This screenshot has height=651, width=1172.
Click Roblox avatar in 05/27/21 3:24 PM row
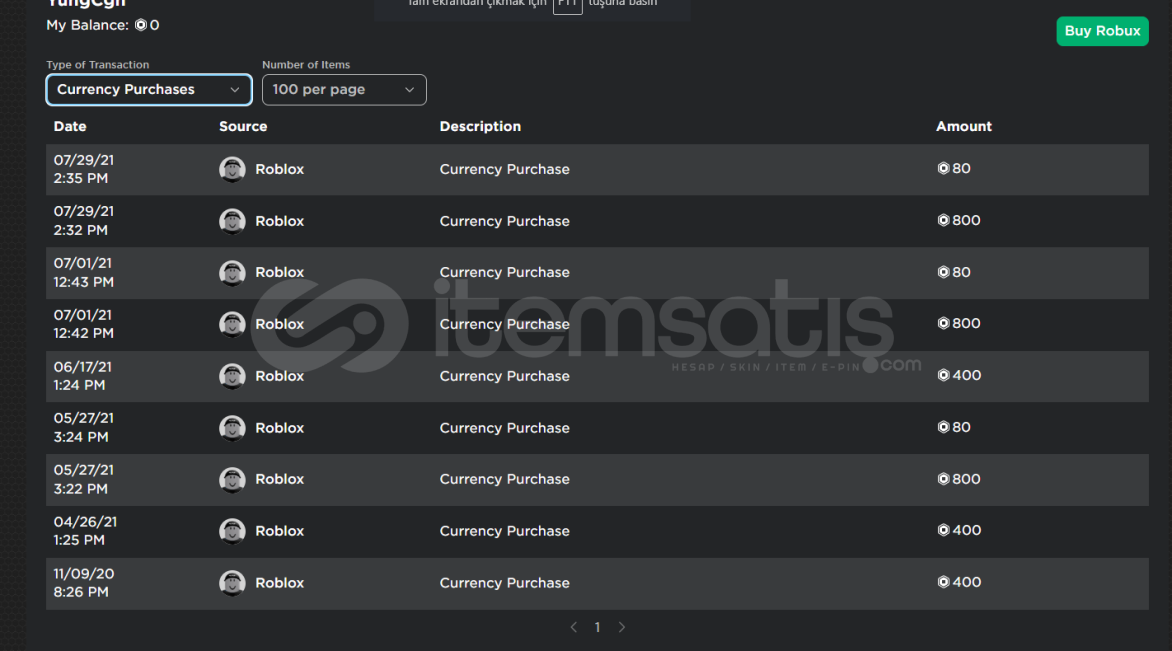232,428
